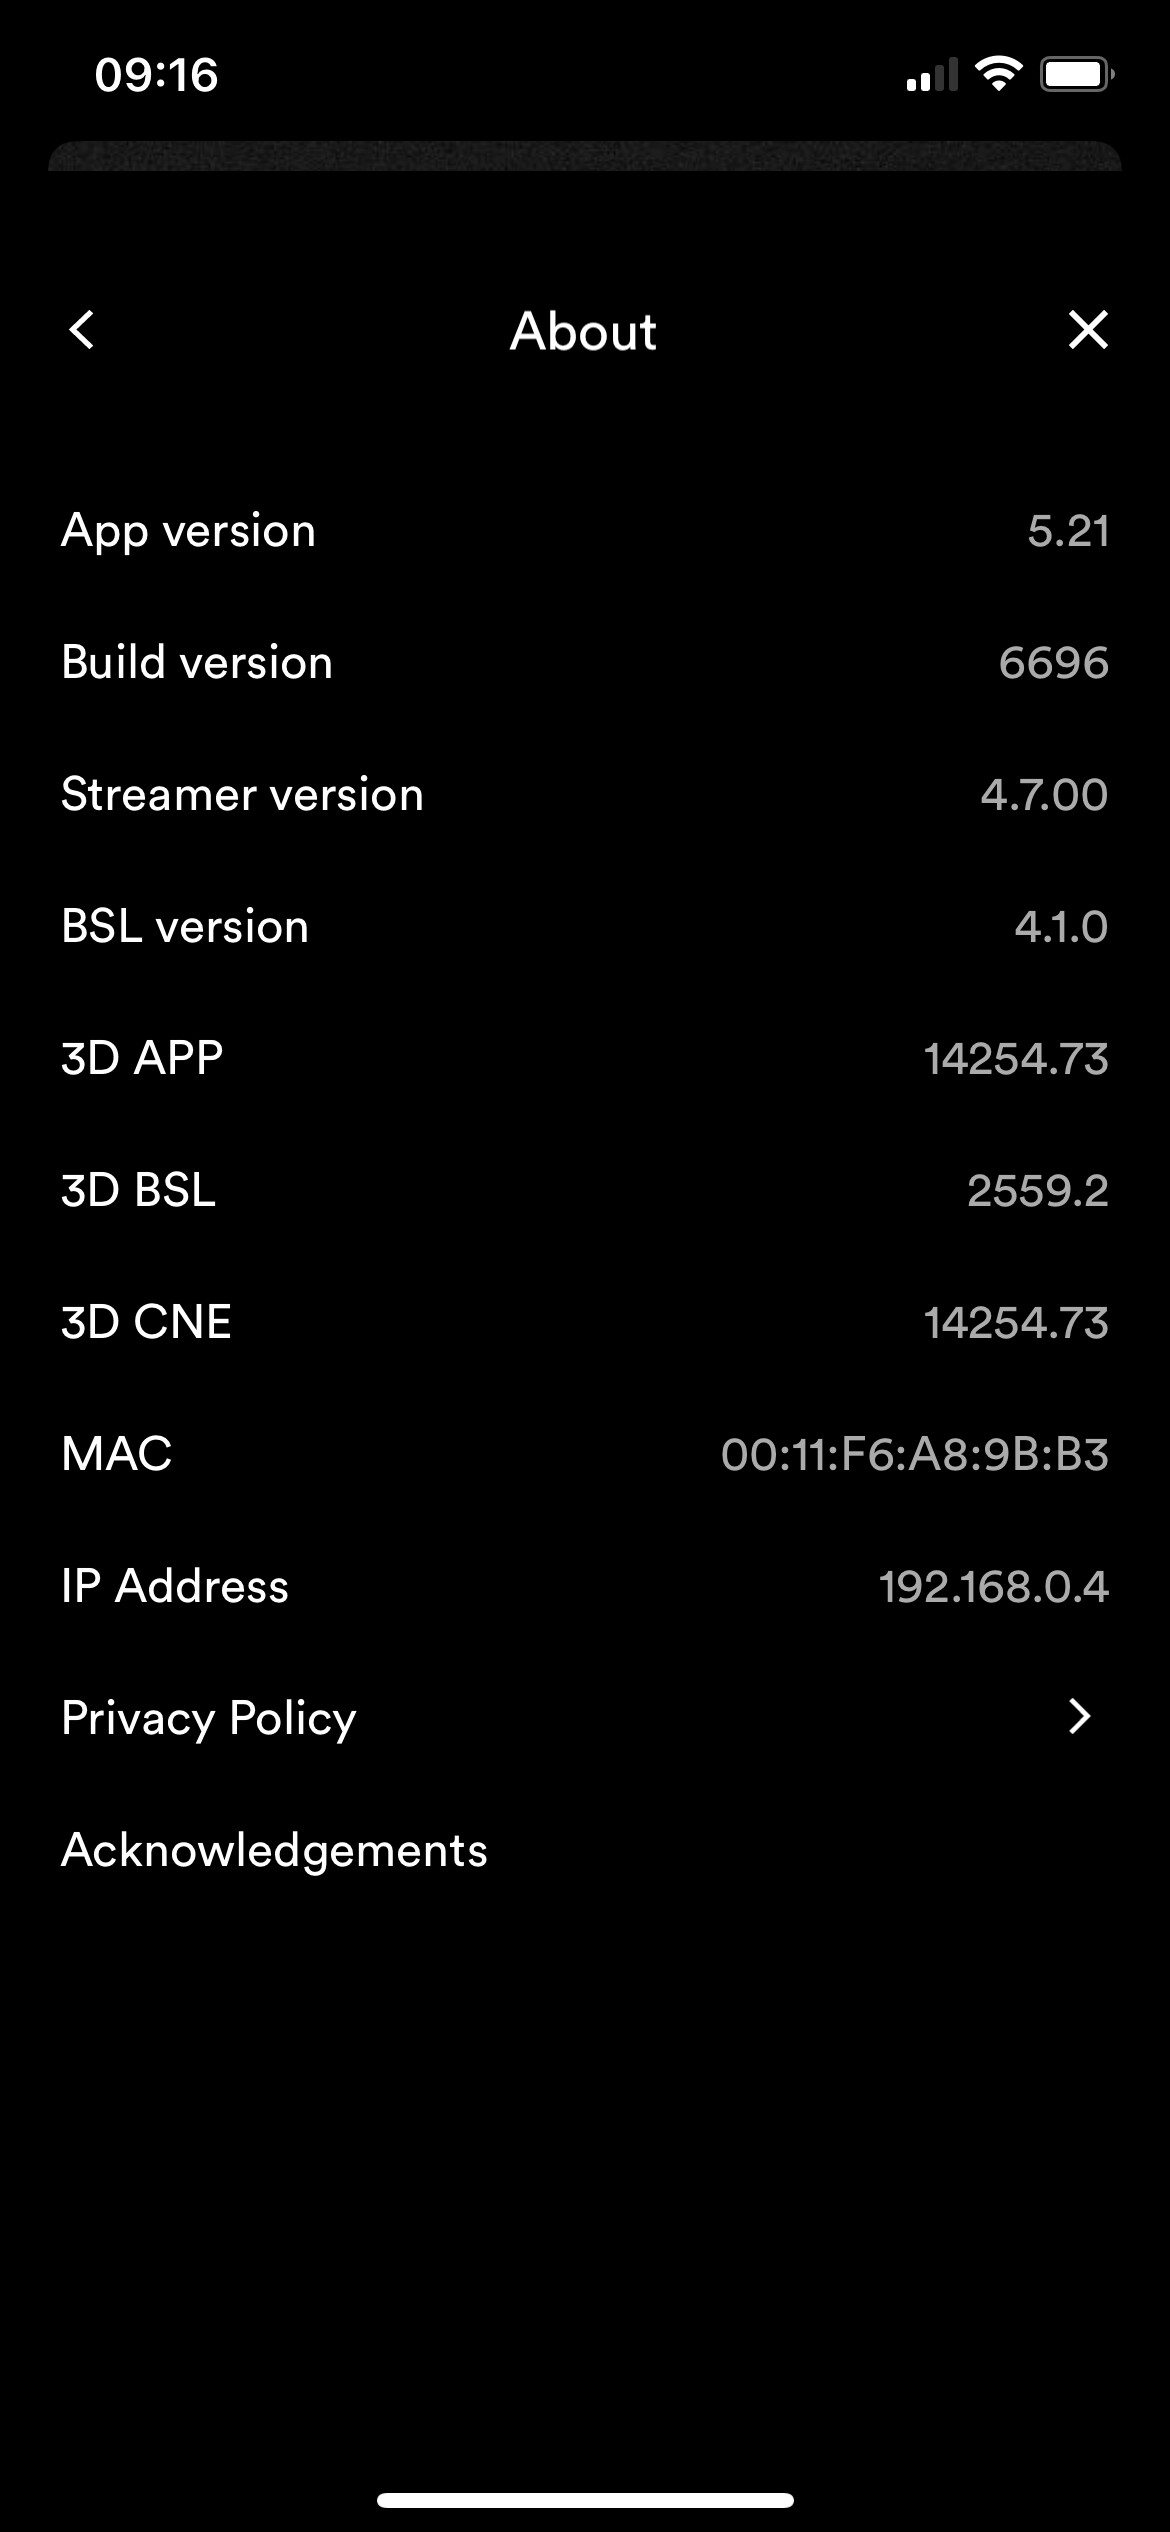Tap the battery indicator icon
This screenshot has width=1170, height=2532.
tap(1077, 74)
